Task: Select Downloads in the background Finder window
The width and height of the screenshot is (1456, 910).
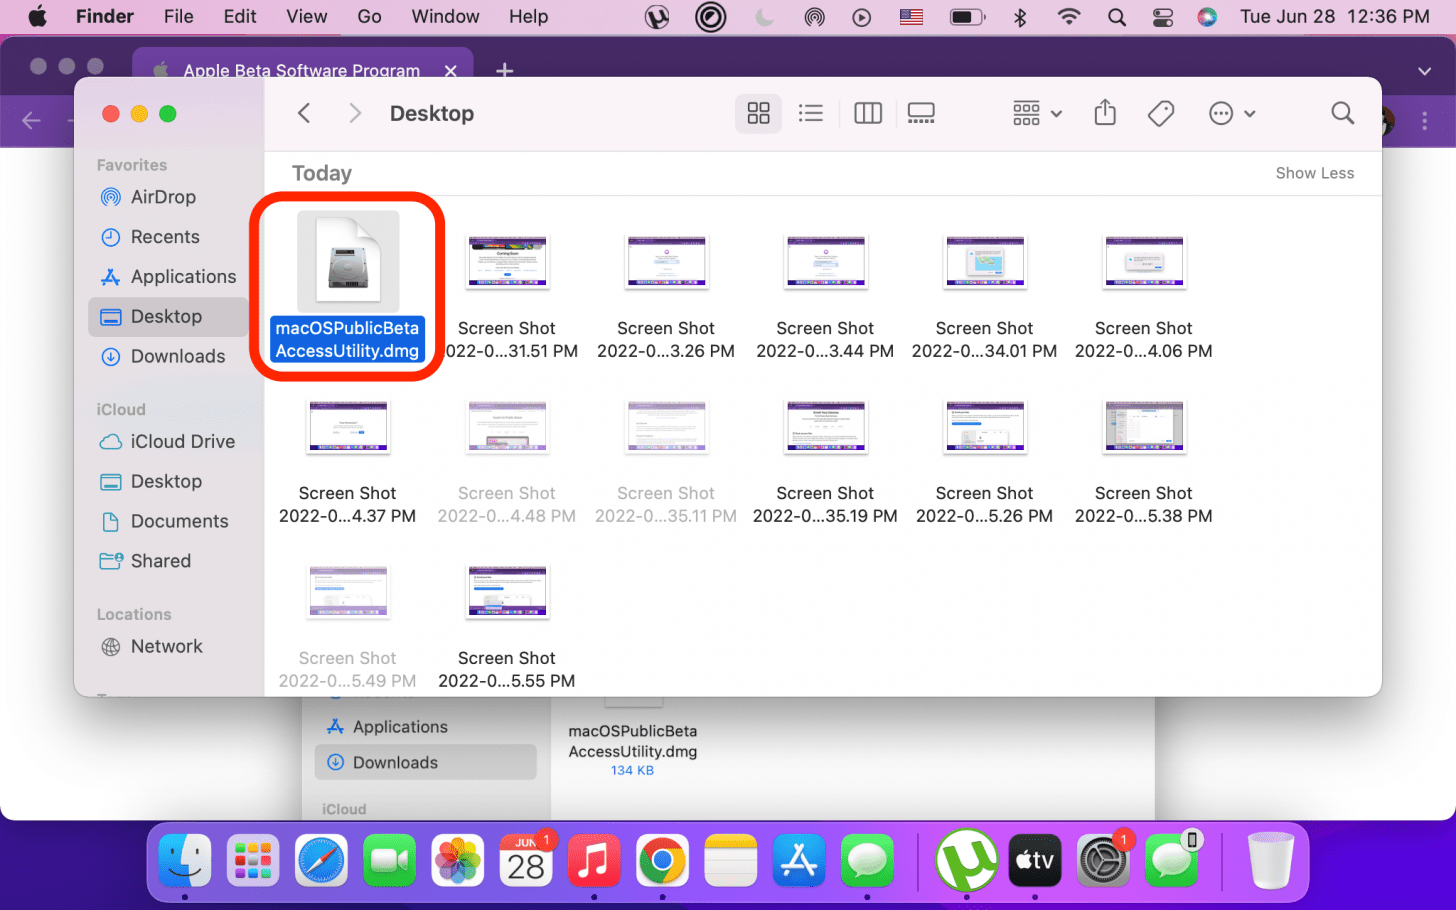Action: pos(425,763)
